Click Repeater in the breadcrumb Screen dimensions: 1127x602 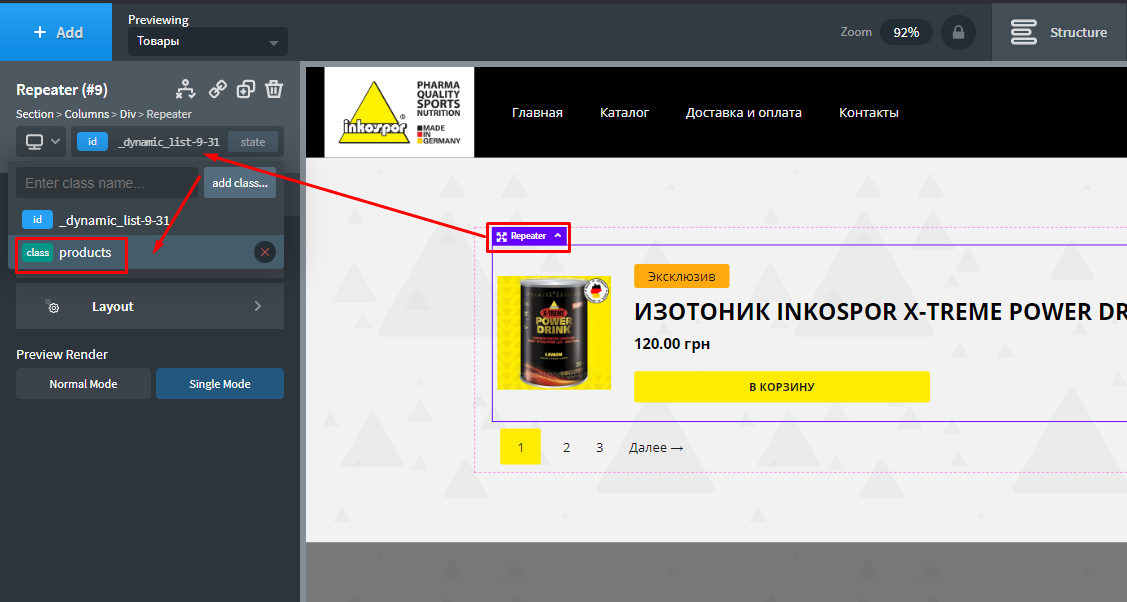(169, 114)
